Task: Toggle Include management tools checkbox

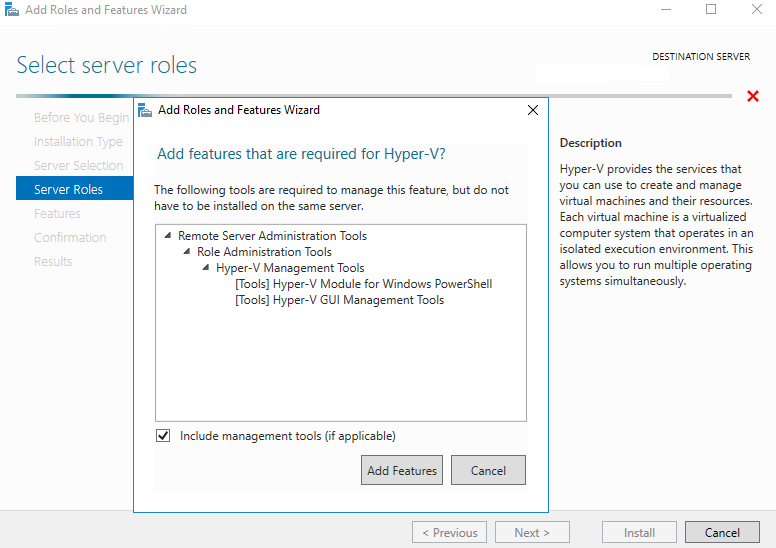Action: point(164,436)
